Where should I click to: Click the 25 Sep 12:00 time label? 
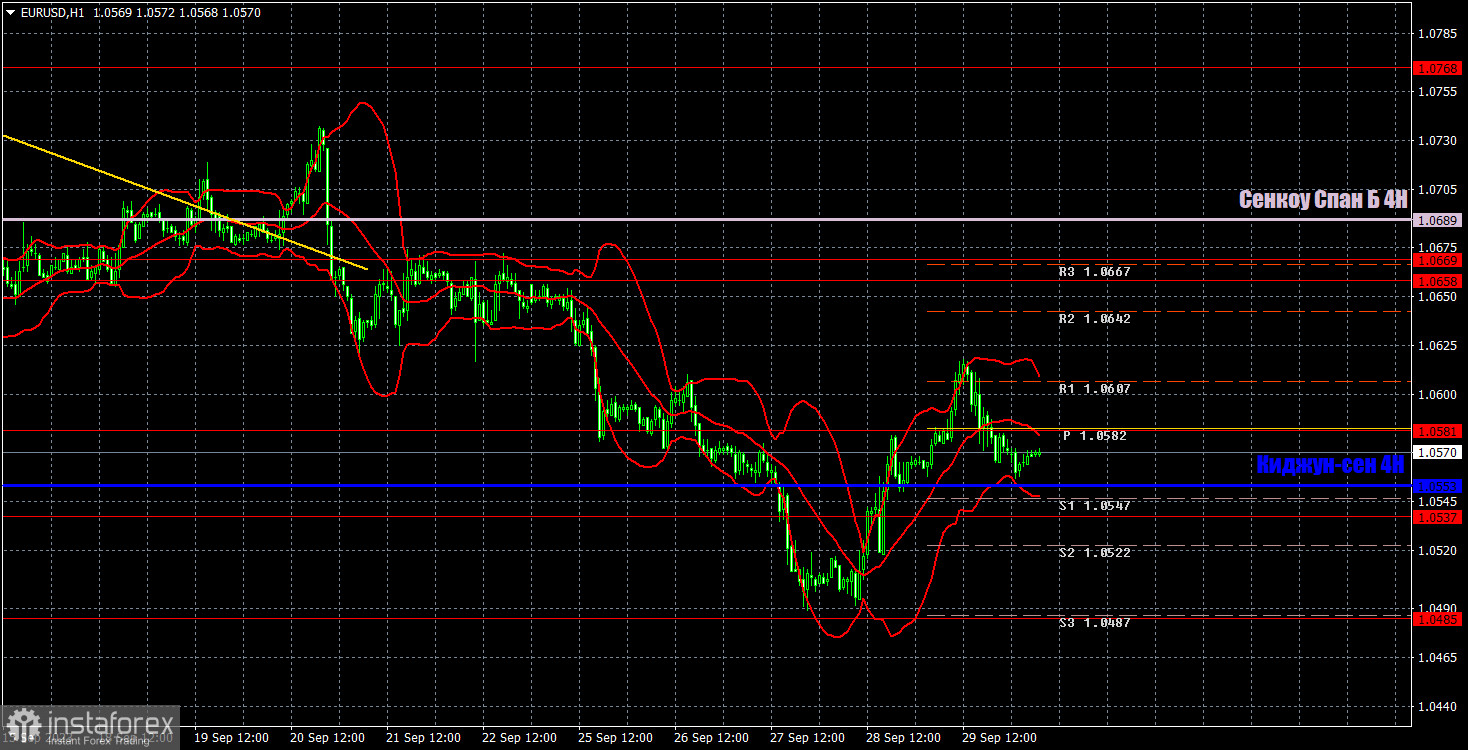(x=615, y=738)
